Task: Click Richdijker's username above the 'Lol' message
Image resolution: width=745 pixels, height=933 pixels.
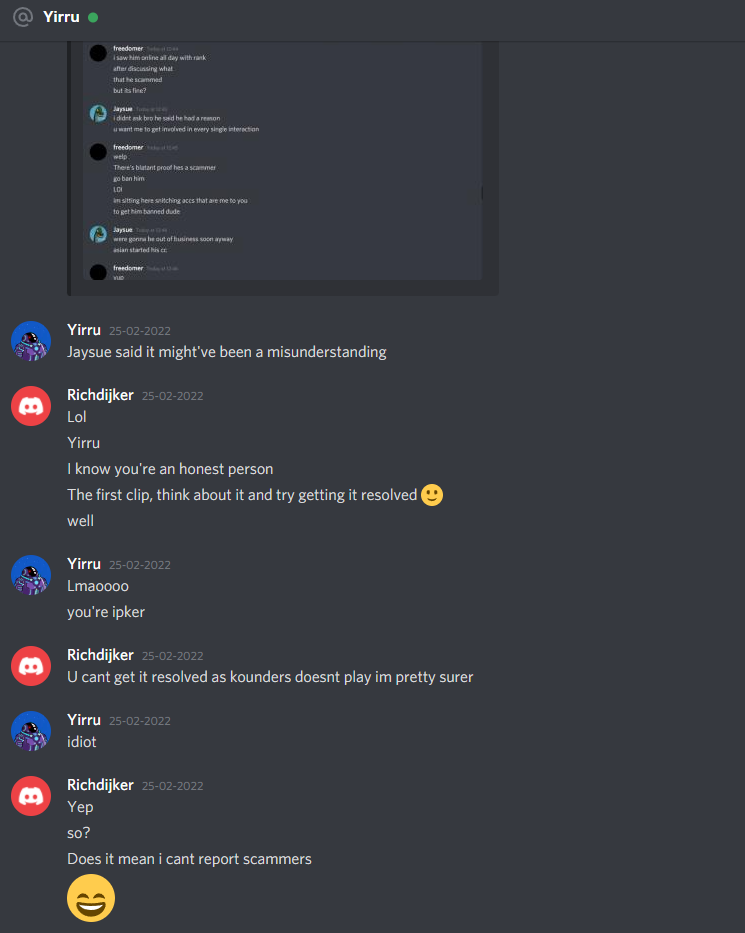Action: point(101,395)
